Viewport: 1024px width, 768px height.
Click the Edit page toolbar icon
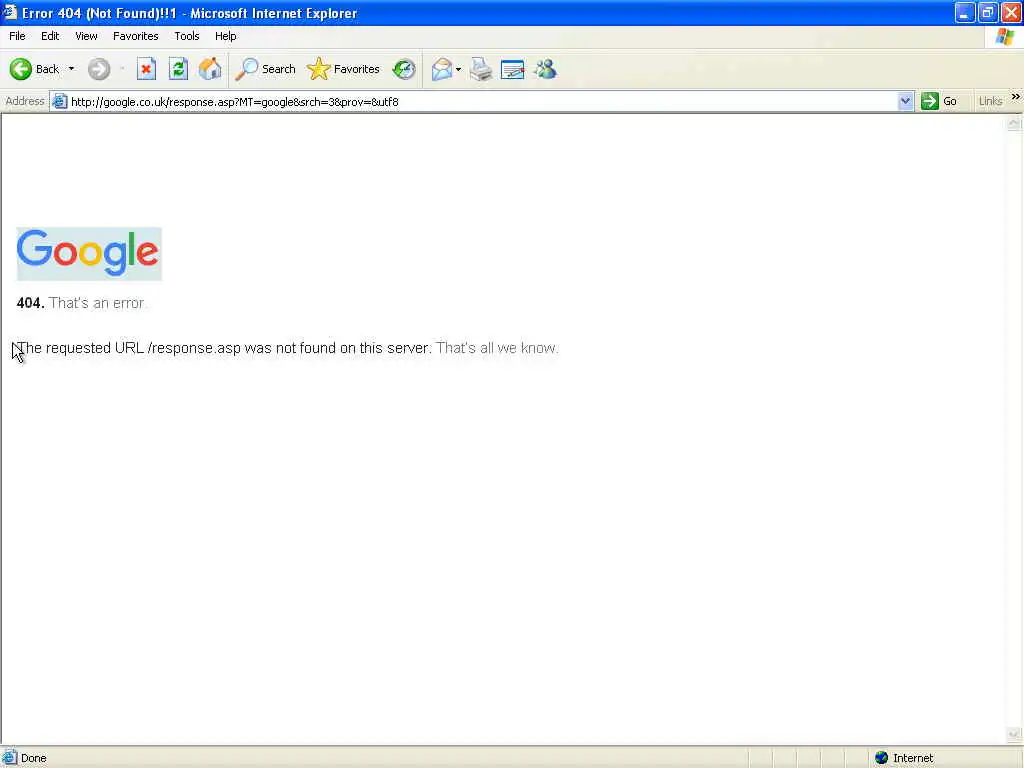[513, 69]
